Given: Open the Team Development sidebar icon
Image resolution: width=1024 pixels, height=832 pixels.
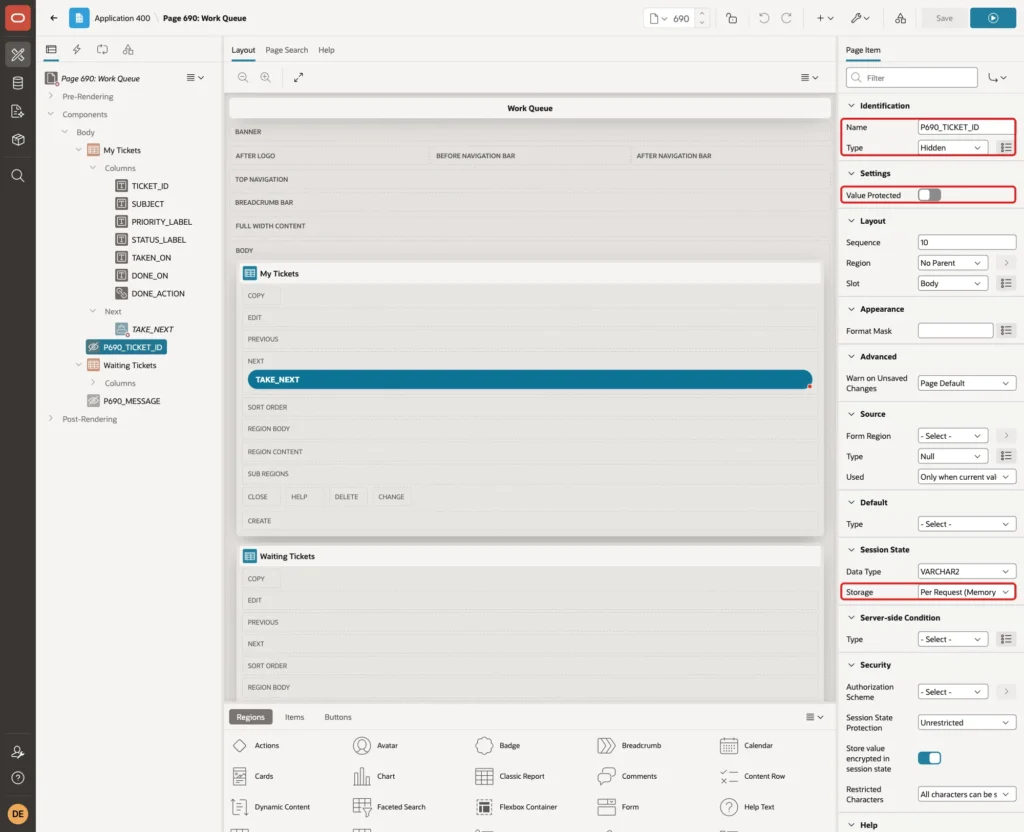Looking at the screenshot, I should [x=18, y=112].
